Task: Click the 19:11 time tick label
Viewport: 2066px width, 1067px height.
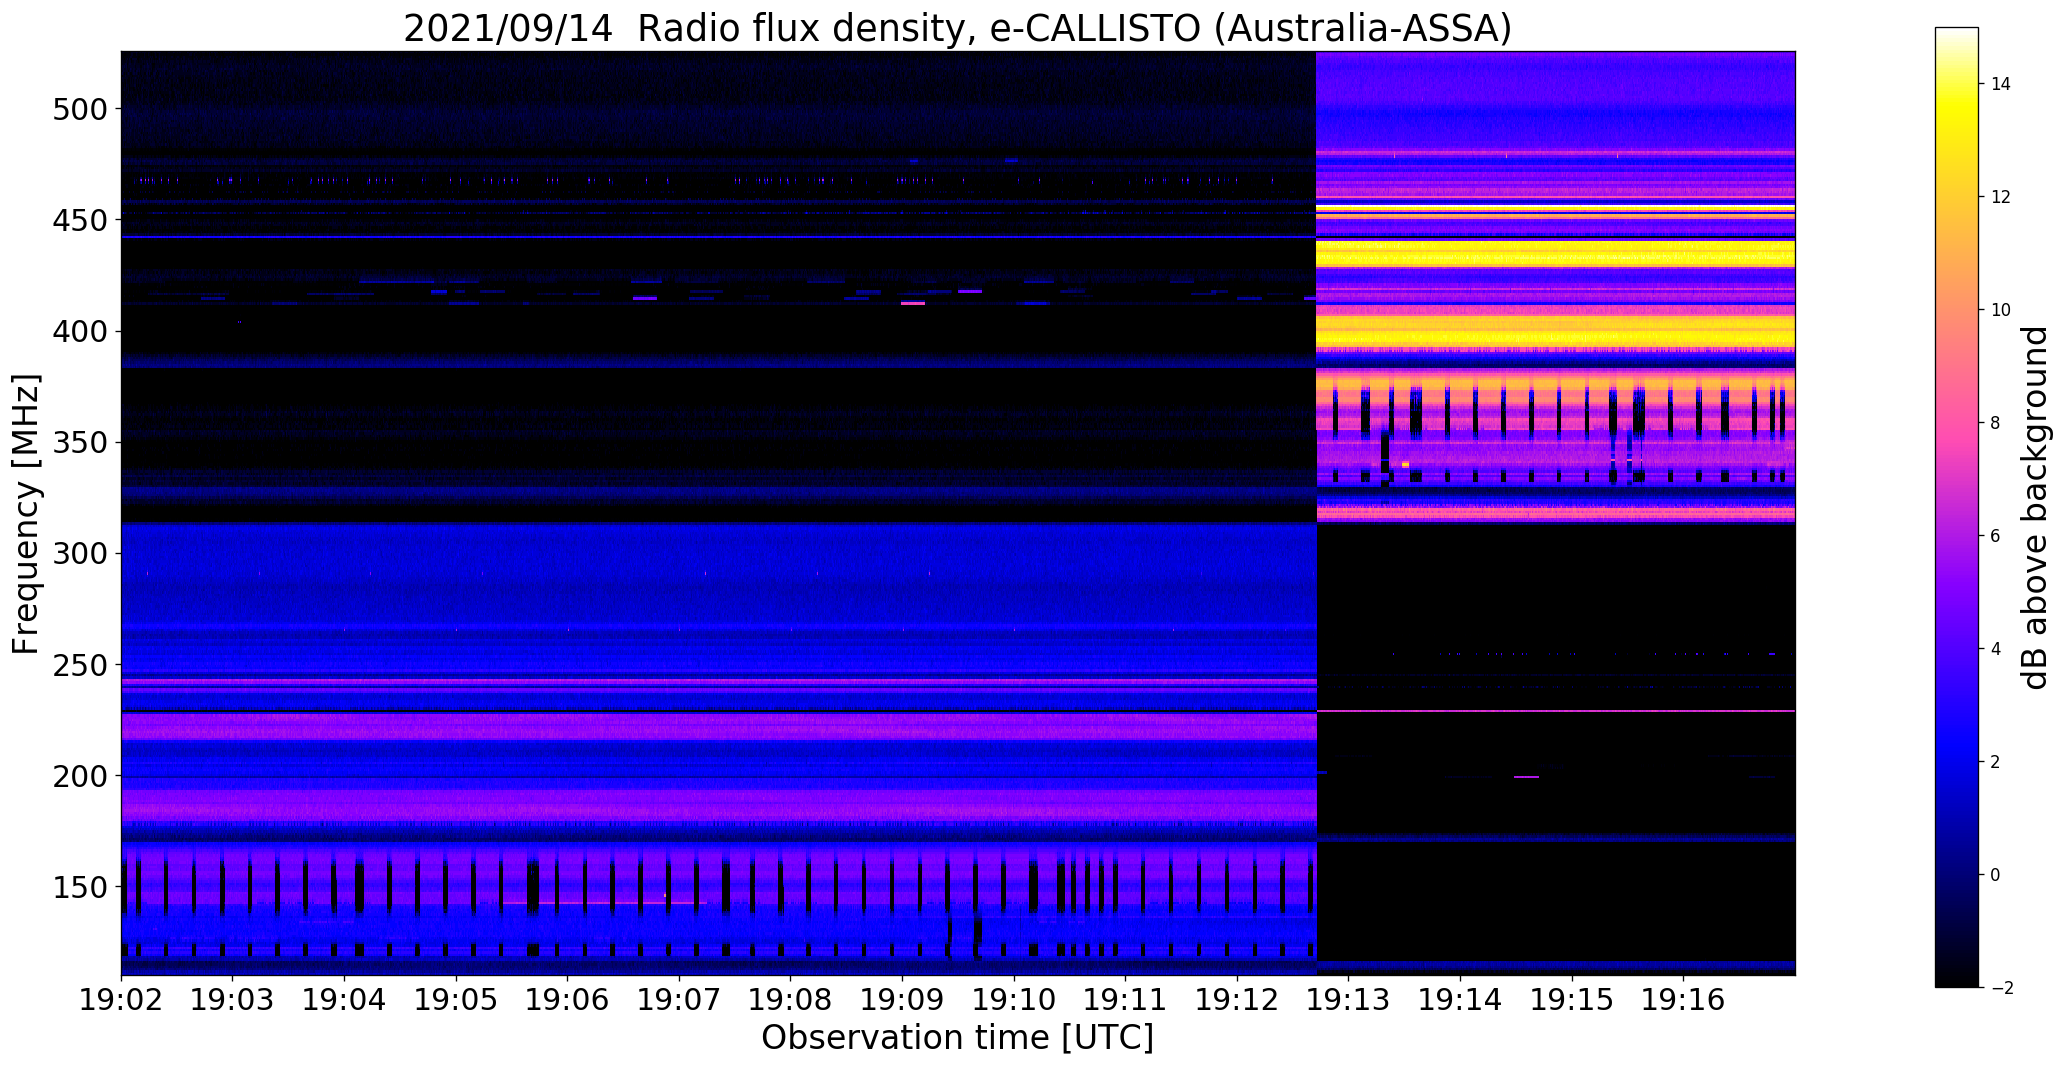Action: coord(1126,998)
